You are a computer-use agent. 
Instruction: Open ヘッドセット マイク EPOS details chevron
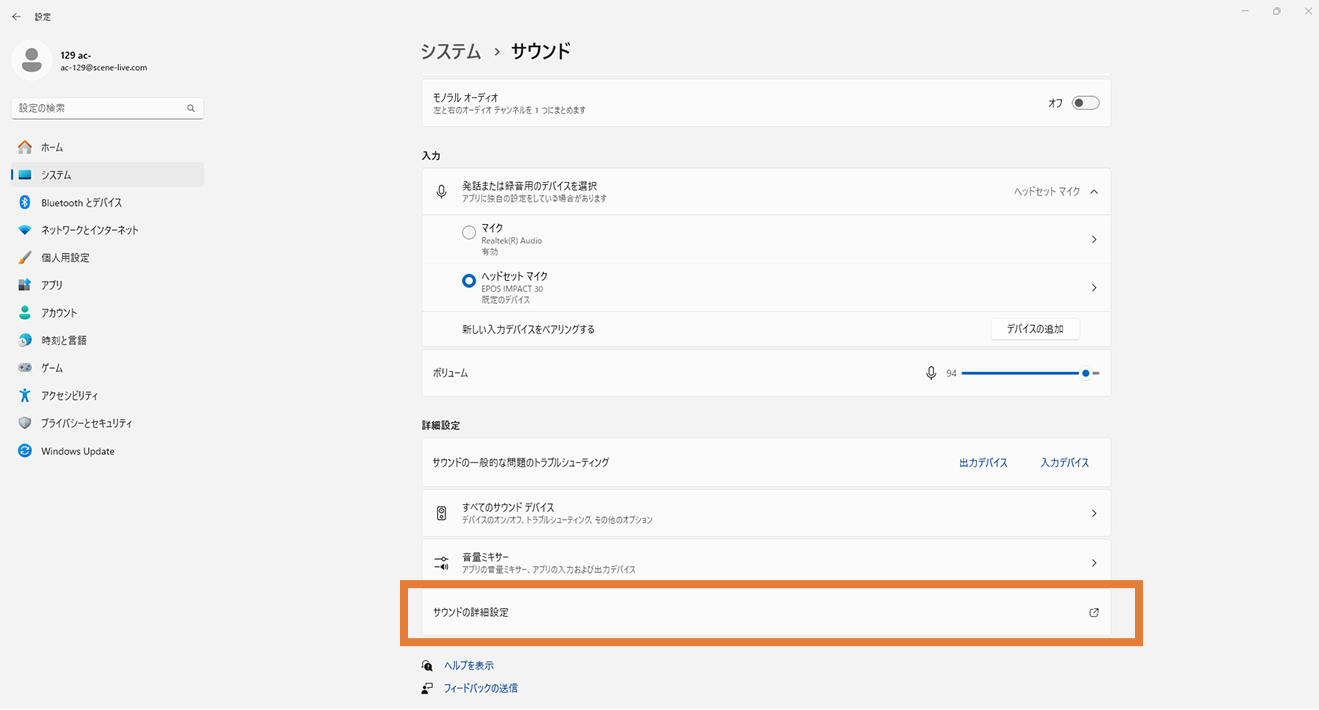1094,288
